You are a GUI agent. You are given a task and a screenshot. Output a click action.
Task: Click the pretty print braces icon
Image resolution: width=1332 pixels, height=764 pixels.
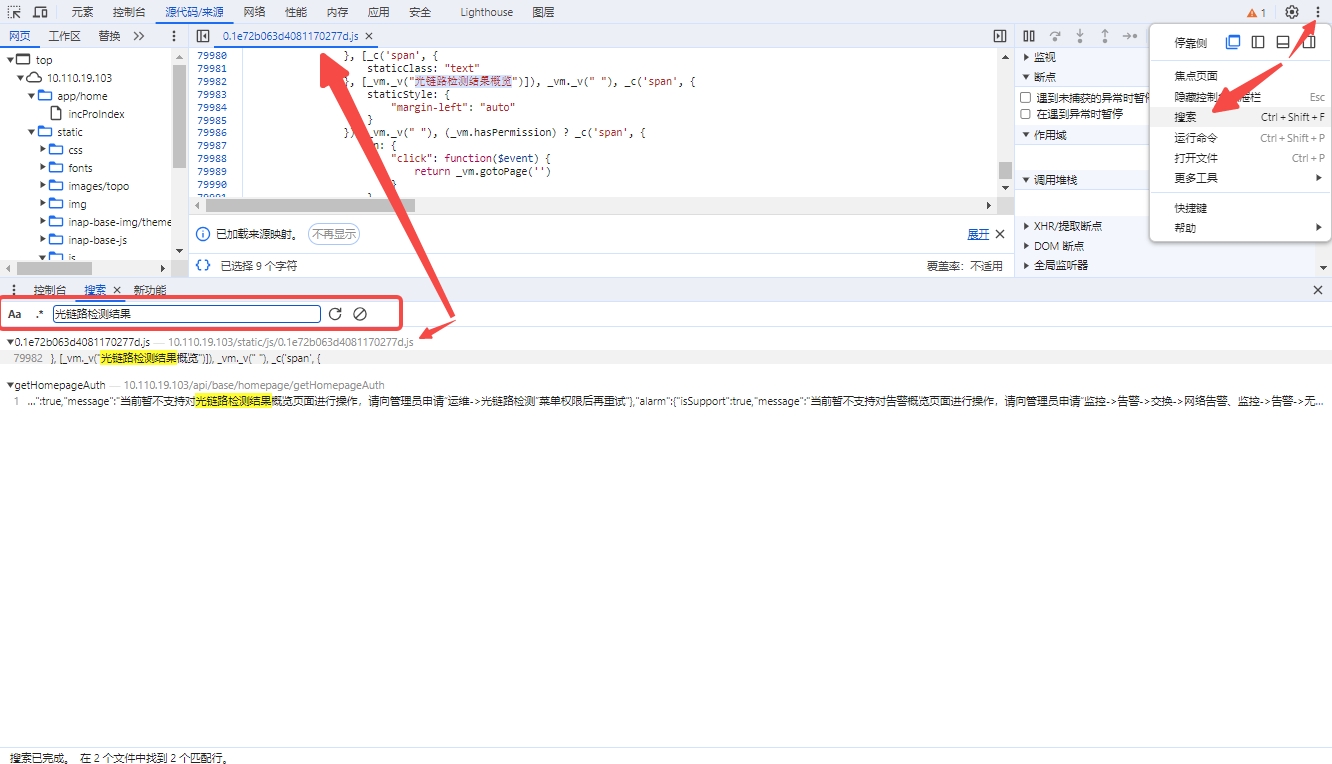tap(203, 266)
